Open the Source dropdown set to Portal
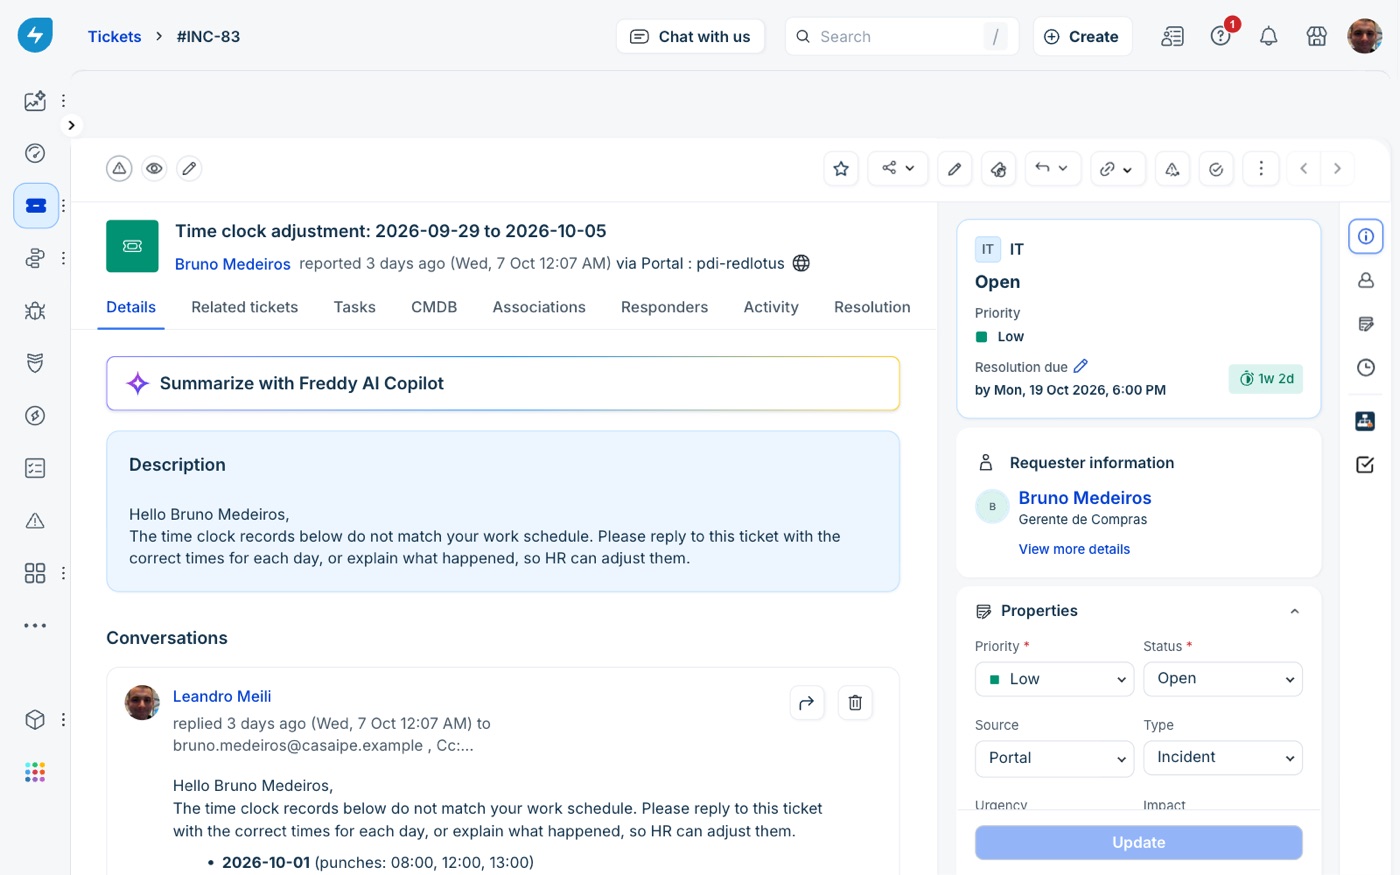1400x875 pixels. pos(1054,758)
